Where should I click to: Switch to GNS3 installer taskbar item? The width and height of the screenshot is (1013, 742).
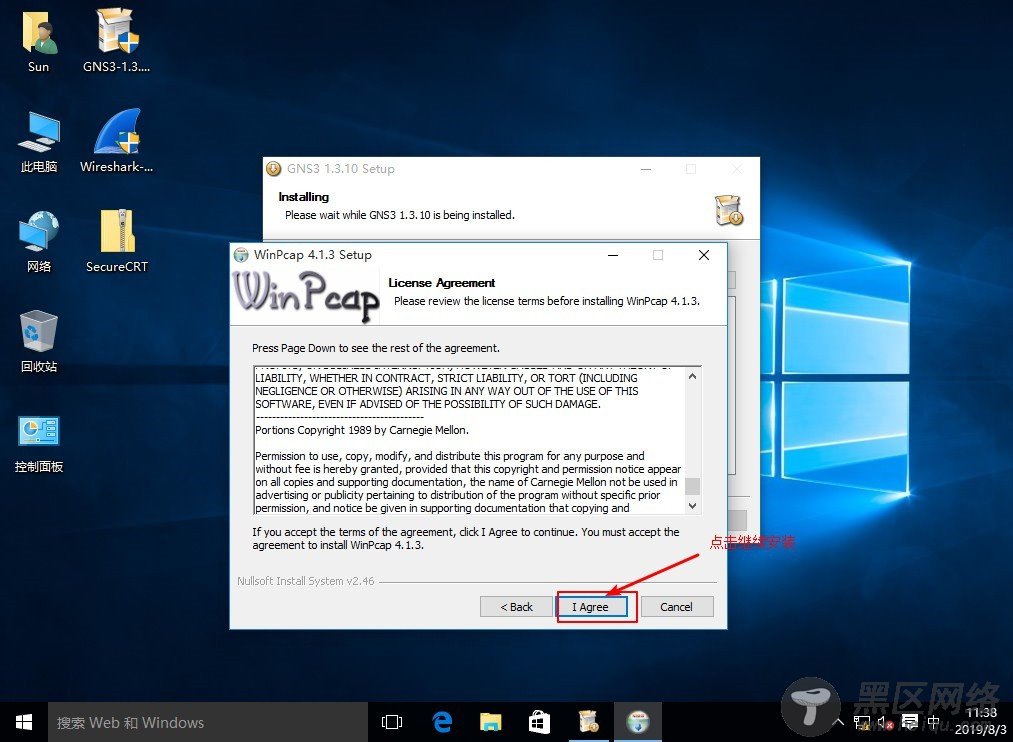click(589, 723)
